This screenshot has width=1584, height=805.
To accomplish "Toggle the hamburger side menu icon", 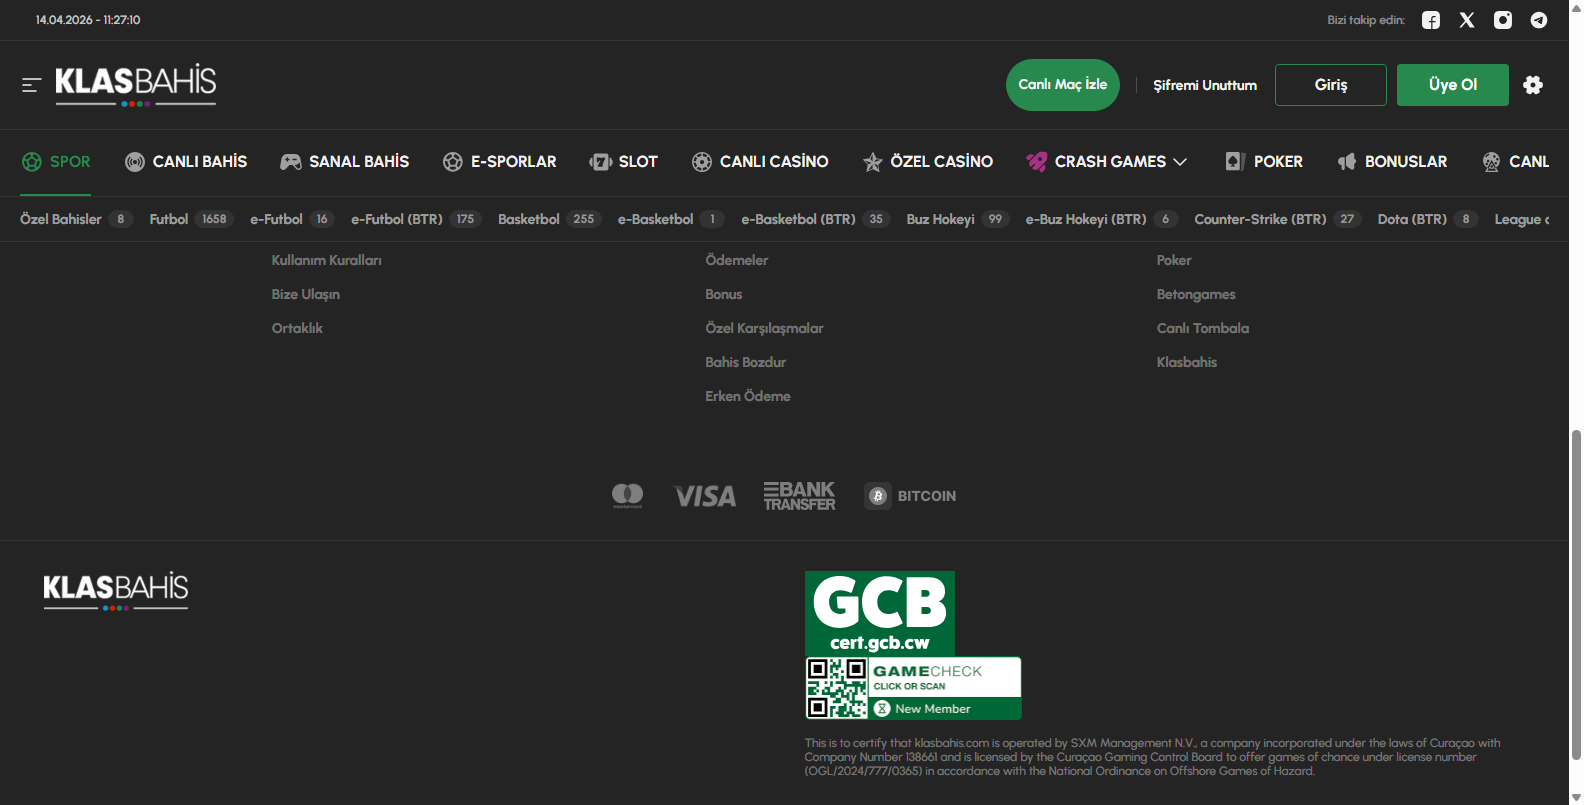I will pyautogui.click(x=31, y=85).
